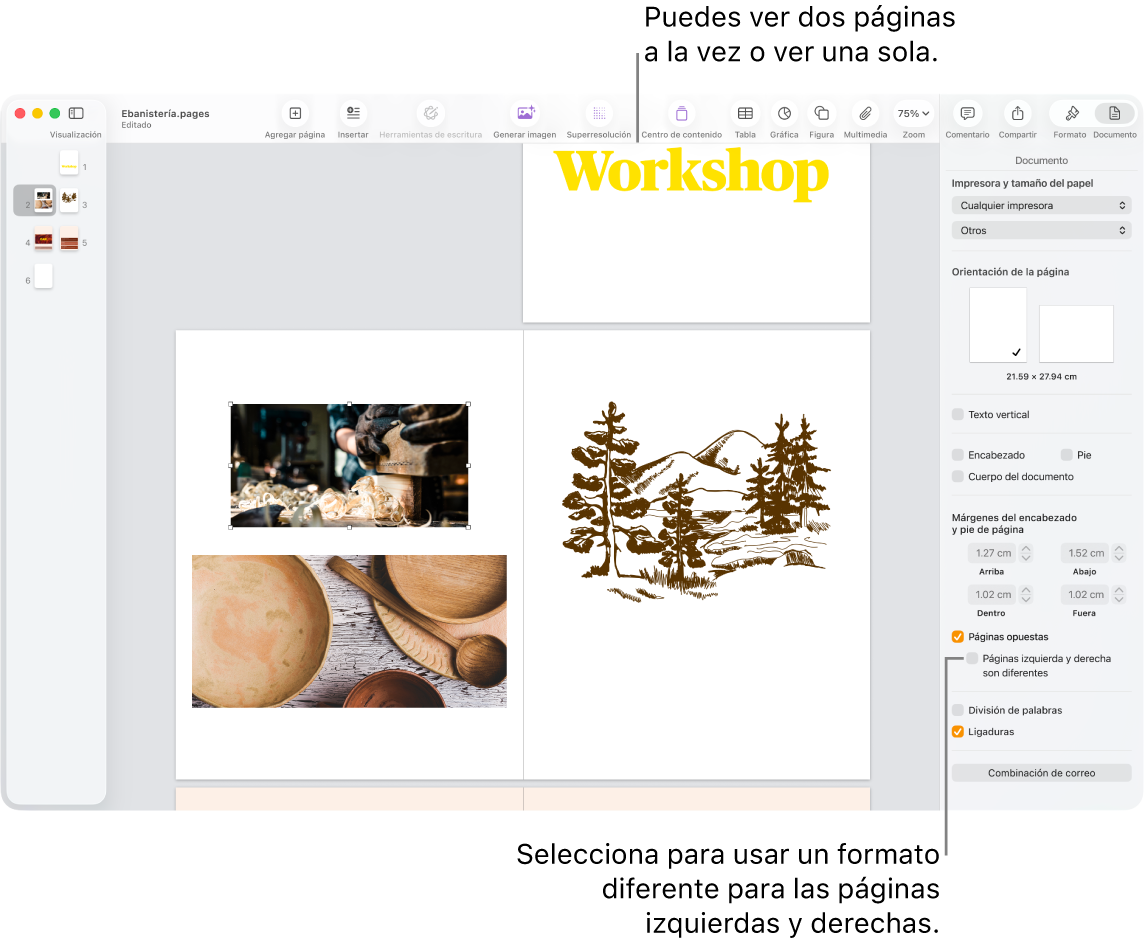
Task: Click the Gráfica chart icon
Action: click(784, 114)
